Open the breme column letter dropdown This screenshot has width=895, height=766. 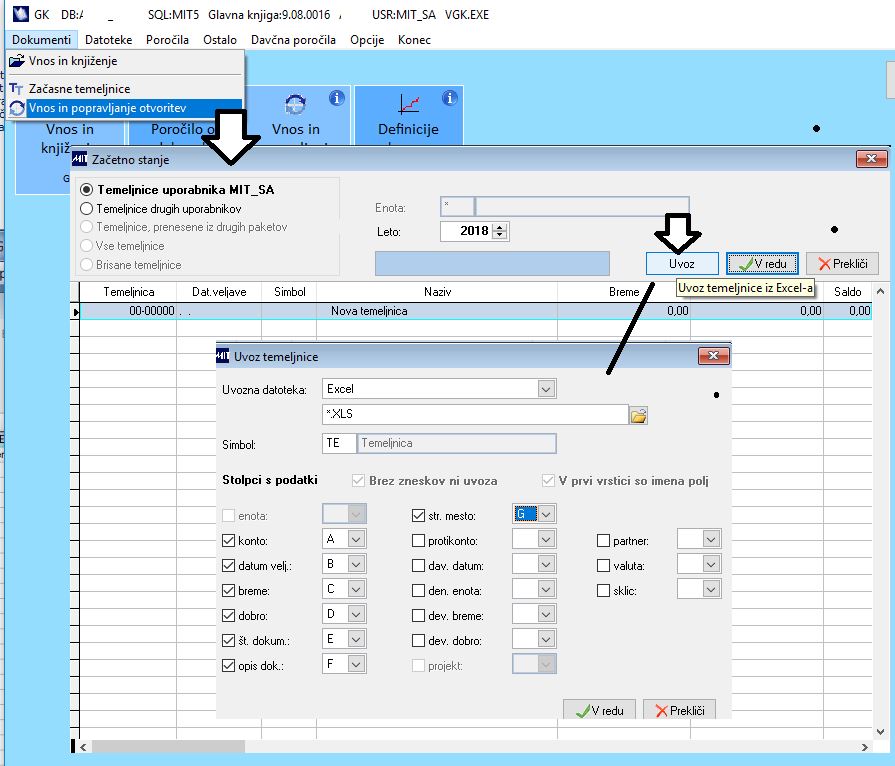(x=356, y=589)
